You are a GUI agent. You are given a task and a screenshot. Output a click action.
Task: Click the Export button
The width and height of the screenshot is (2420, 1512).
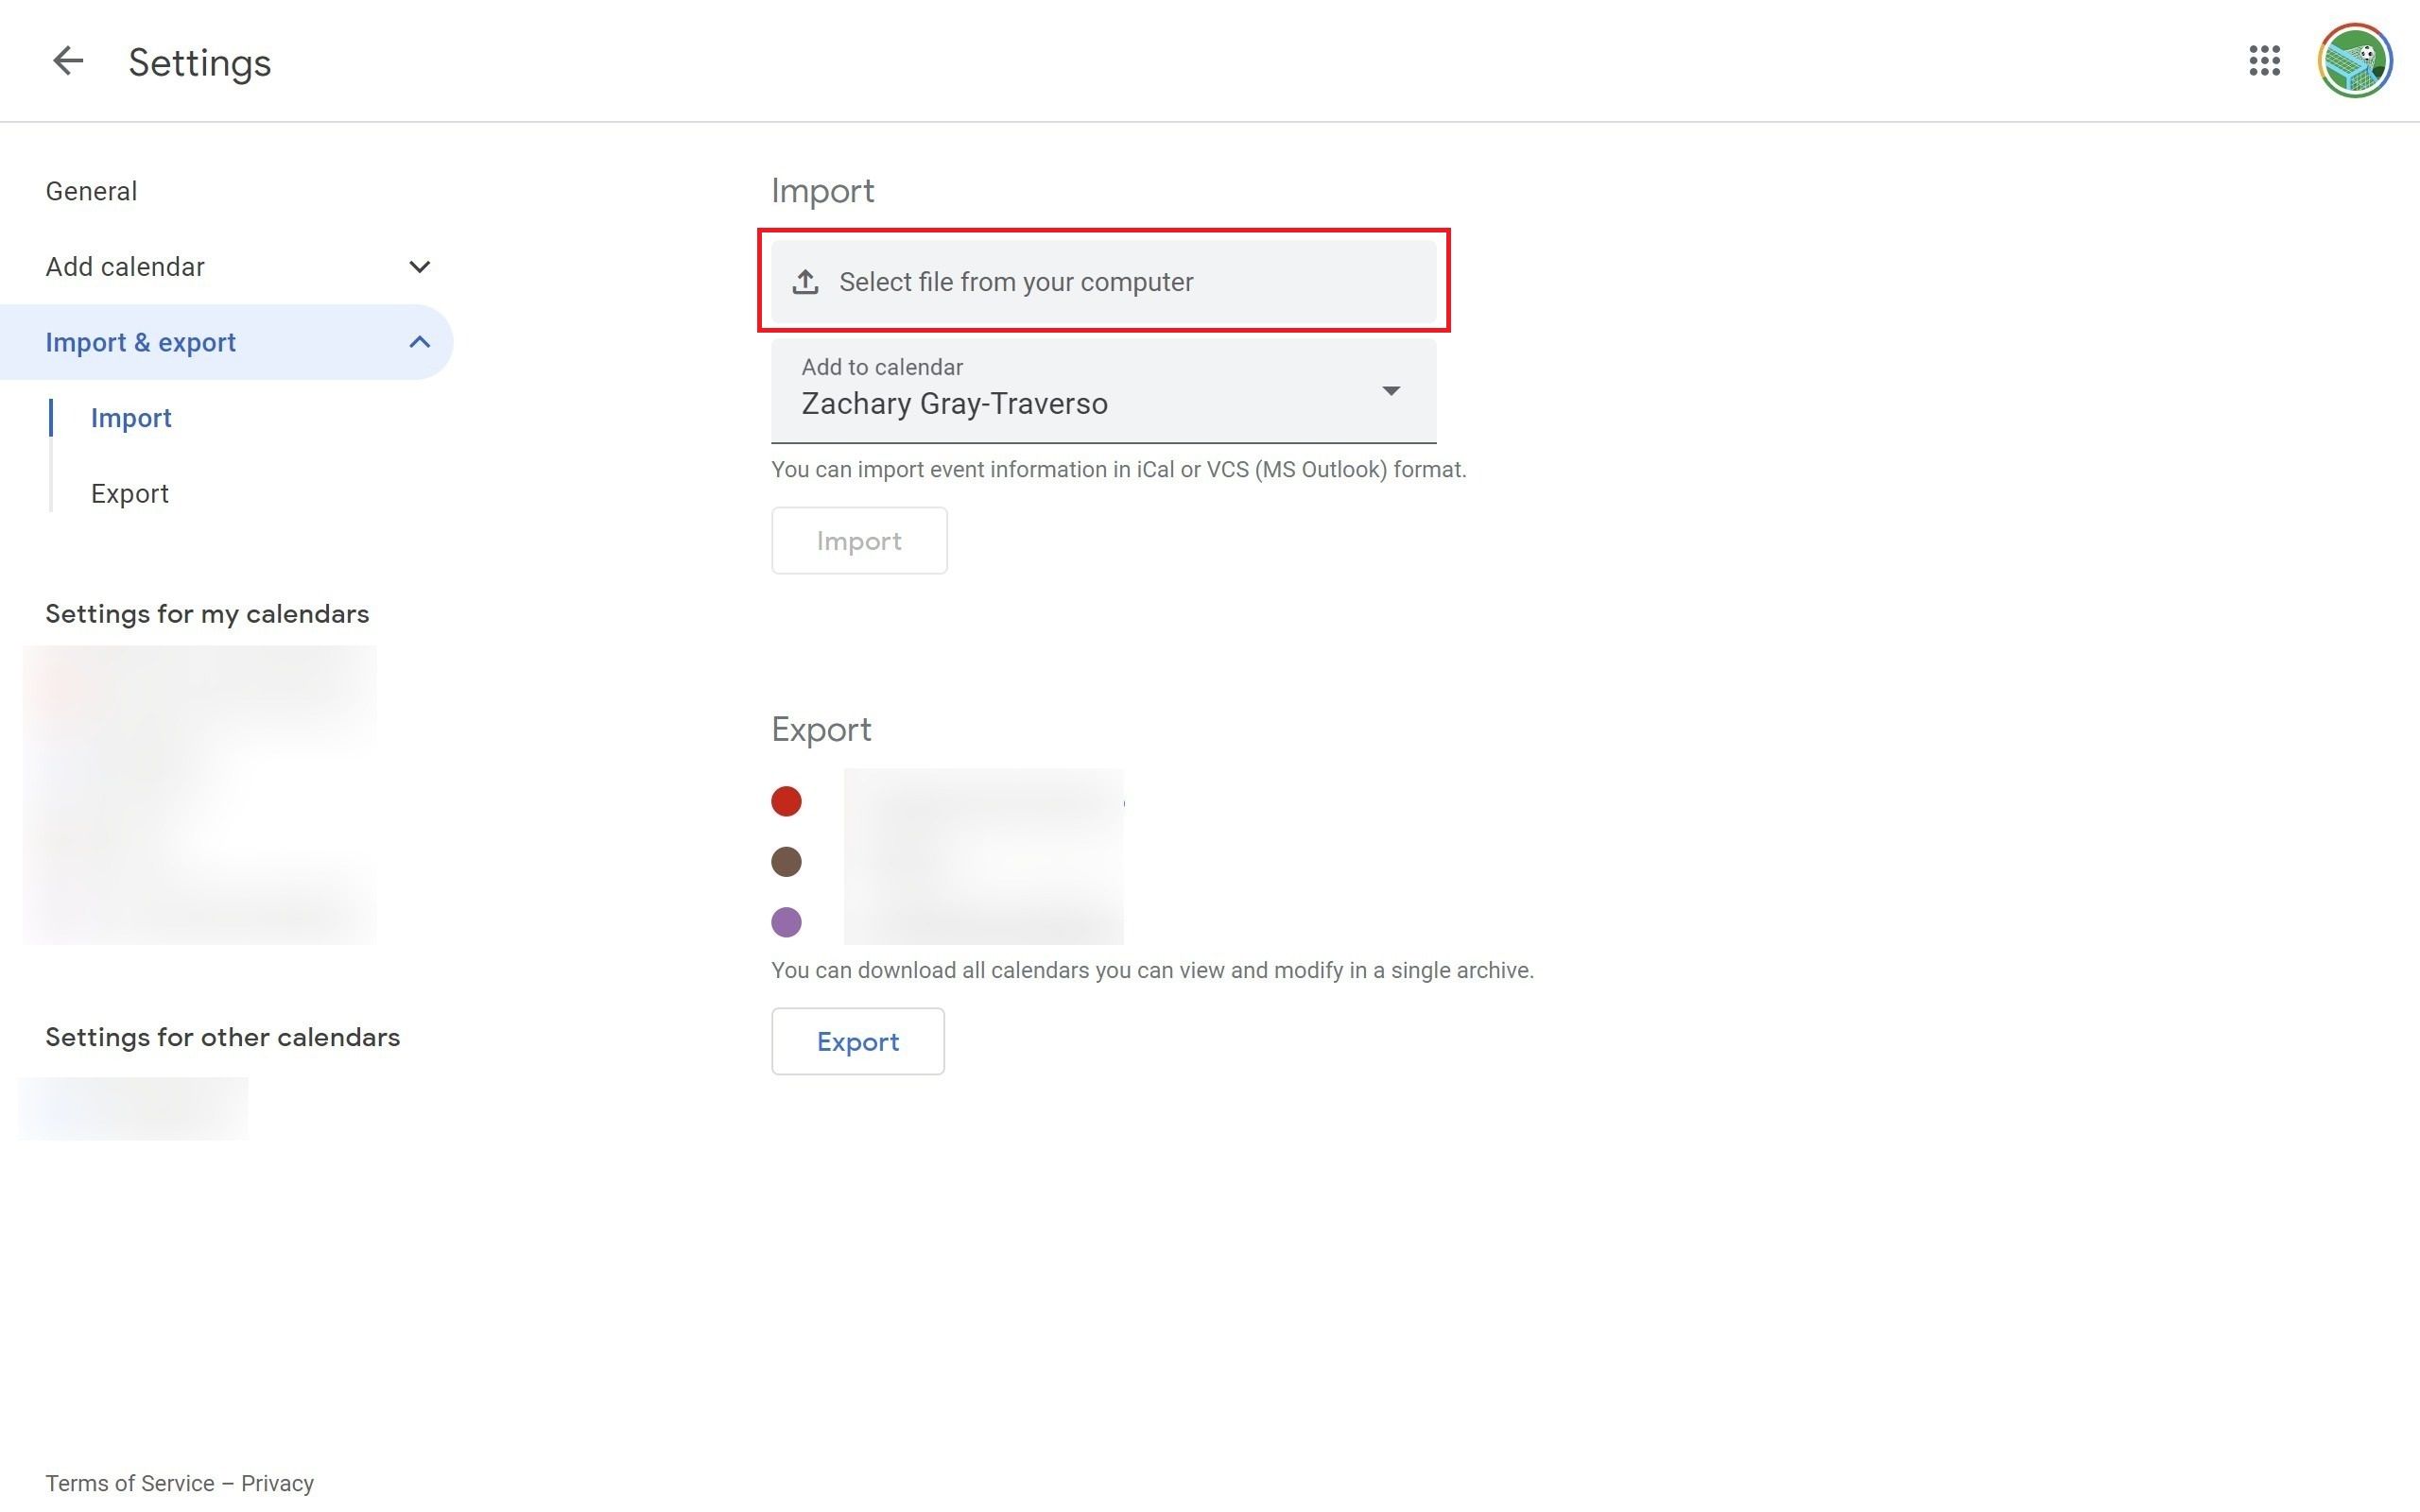coord(857,1039)
